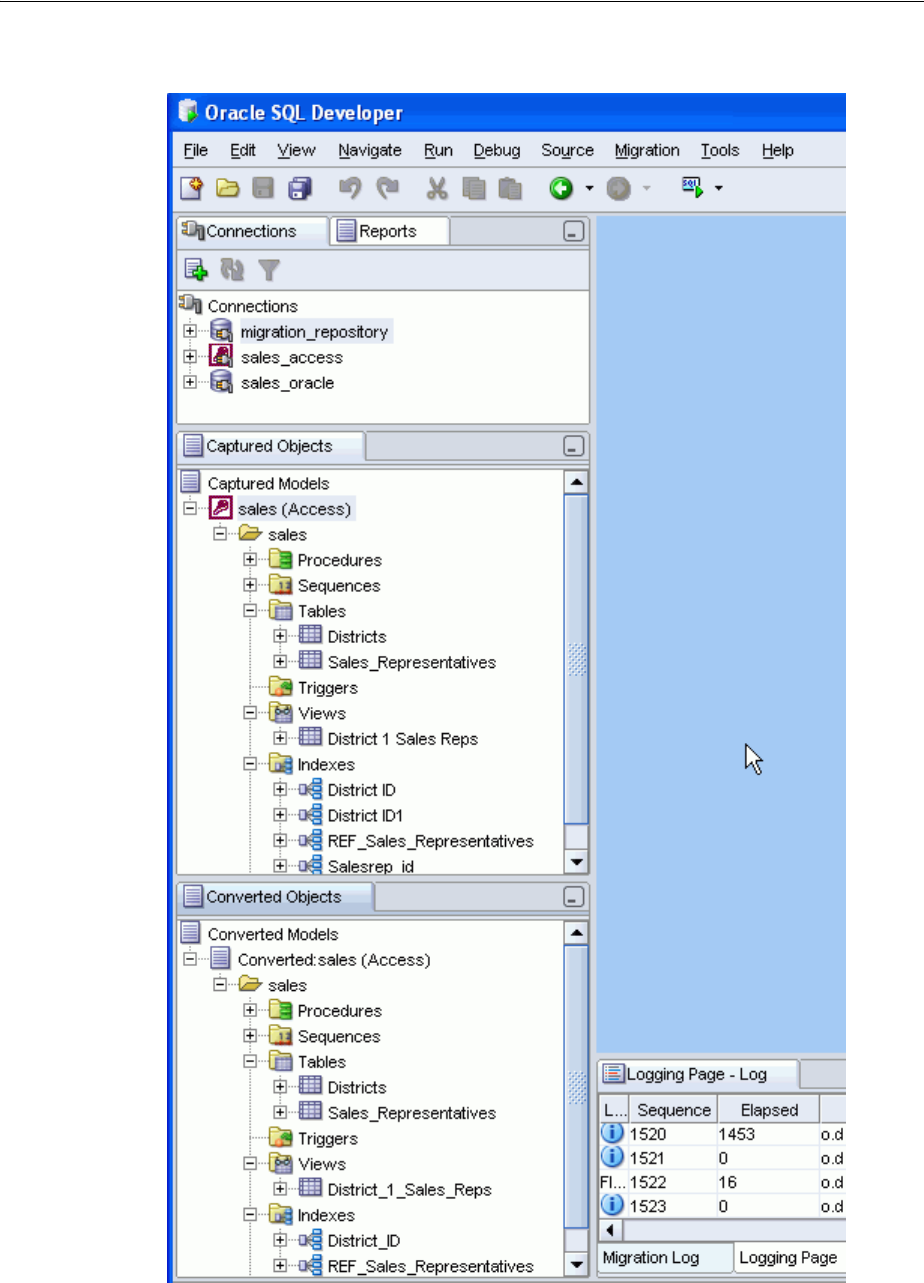Switch to the Migration Log tab
This screenshot has width=924, height=1283.
pyautogui.click(x=650, y=1258)
